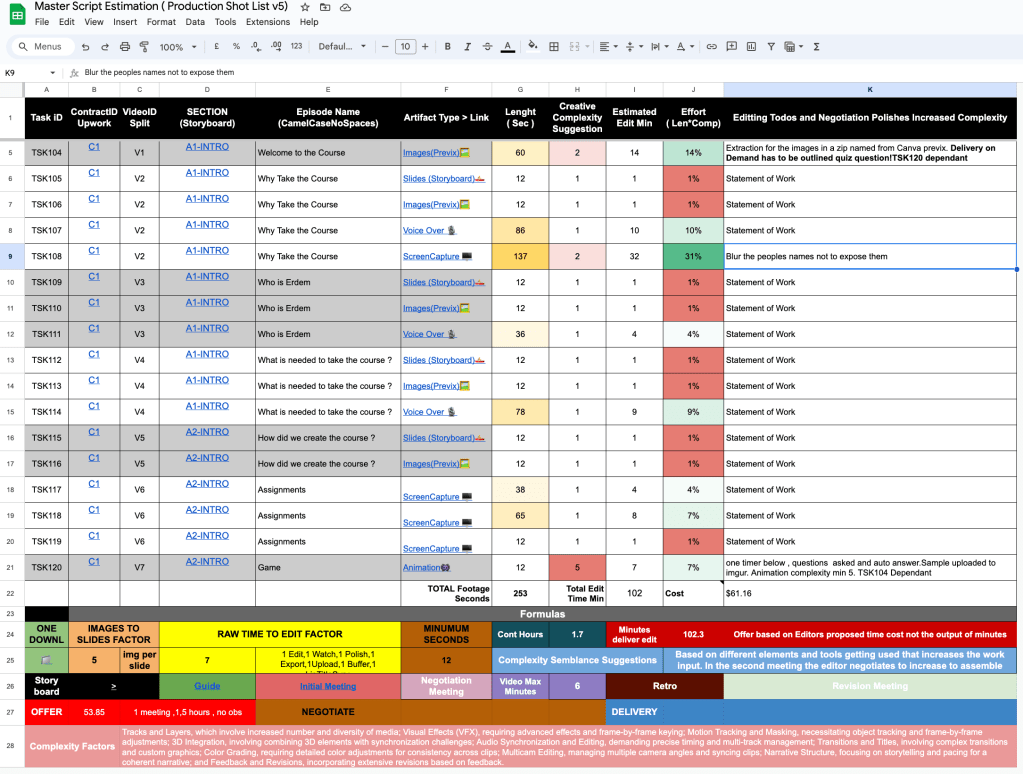Screen dimensions: 1023x774
Task: Toggle strikethrough formatting
Action: (487, 46)
